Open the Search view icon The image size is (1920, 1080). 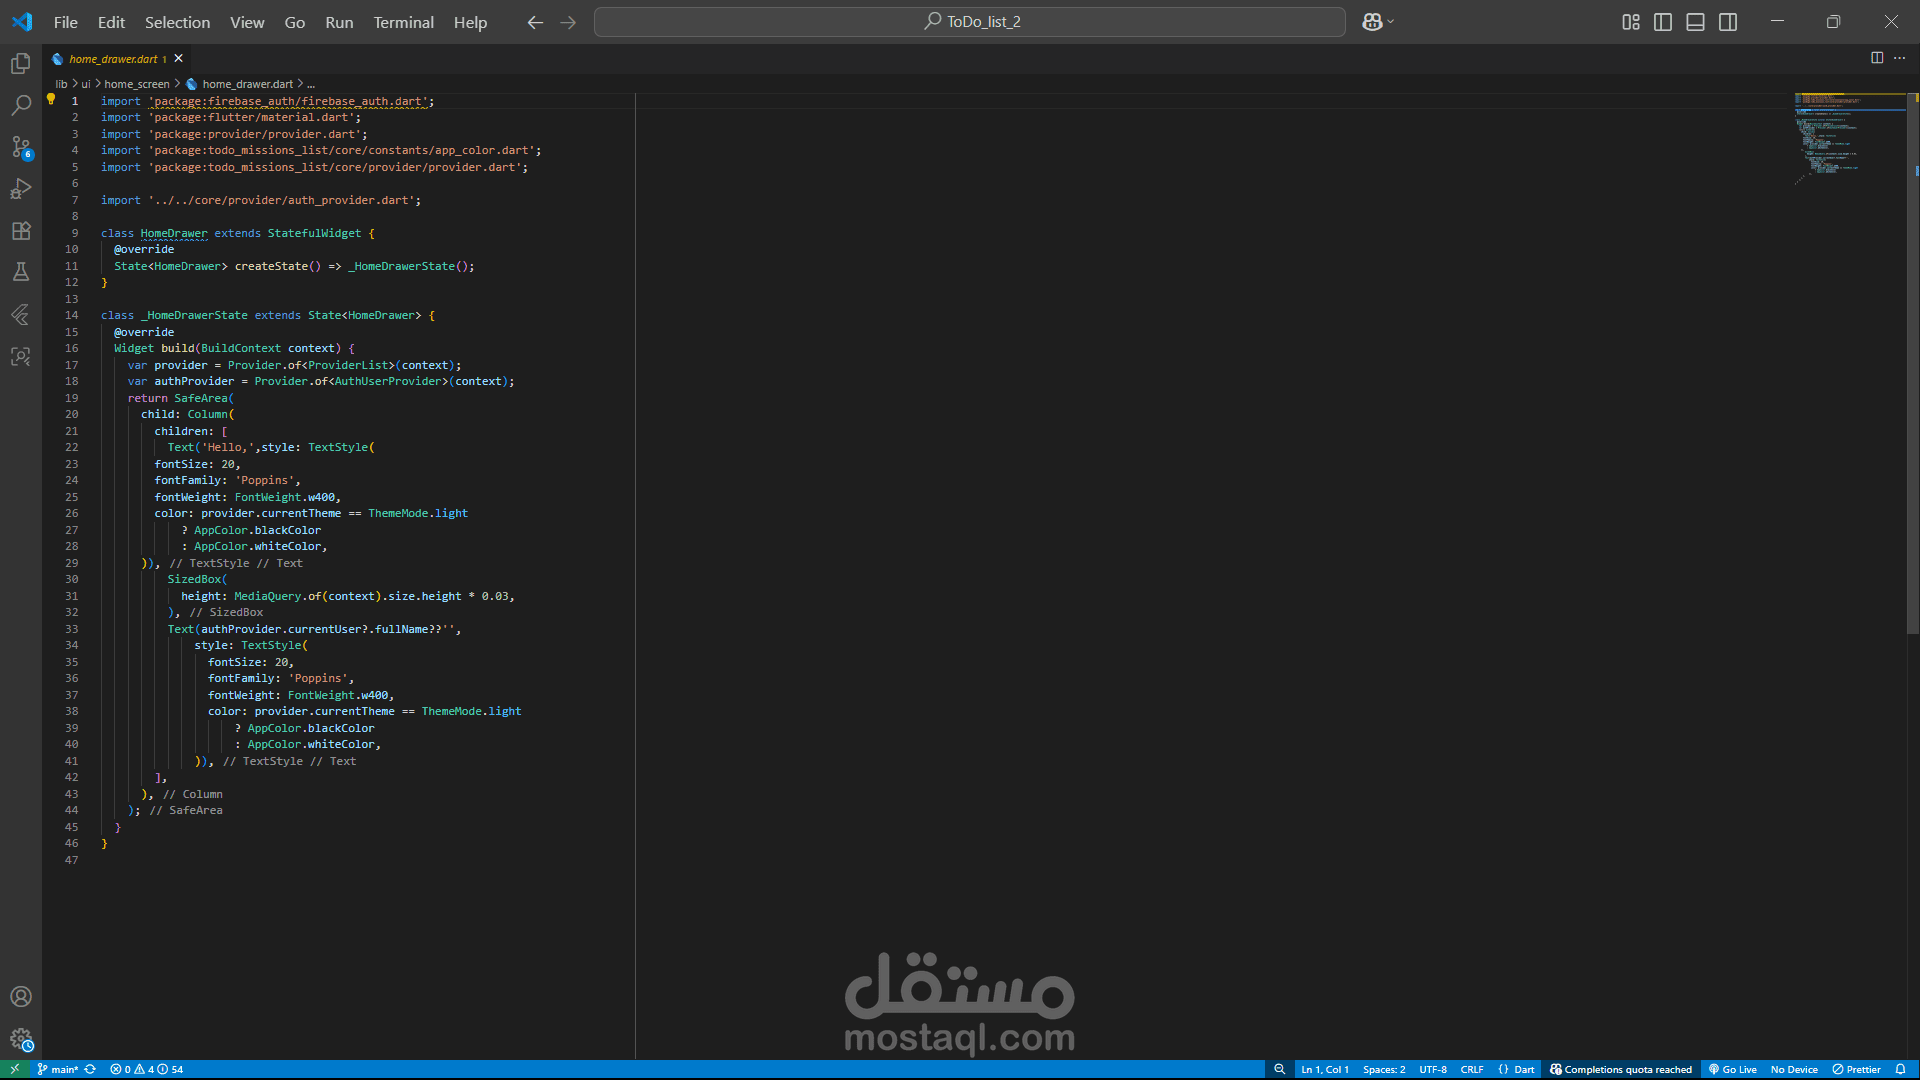21,105
